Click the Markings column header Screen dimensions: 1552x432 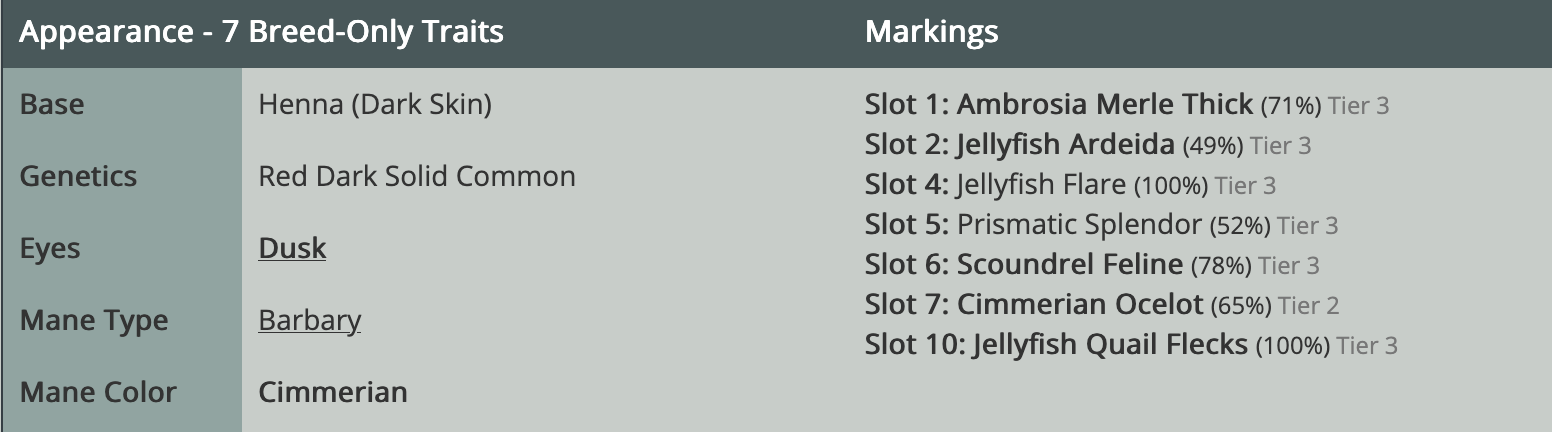point(931,32)
